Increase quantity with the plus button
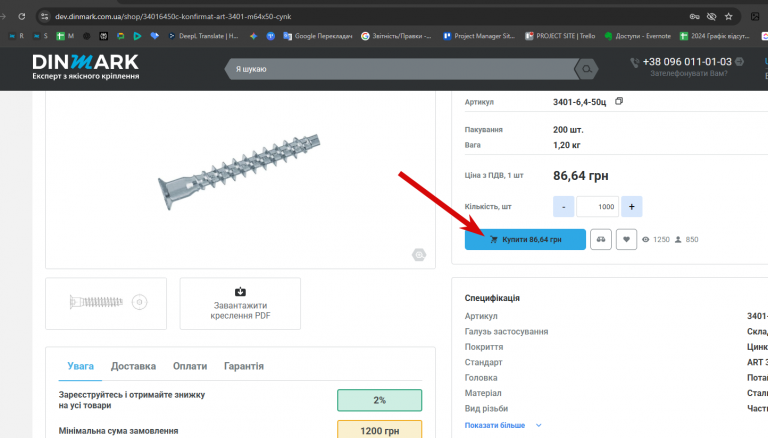Image resolution: width=768 pixels, height=438 pixels. (631, 206)
